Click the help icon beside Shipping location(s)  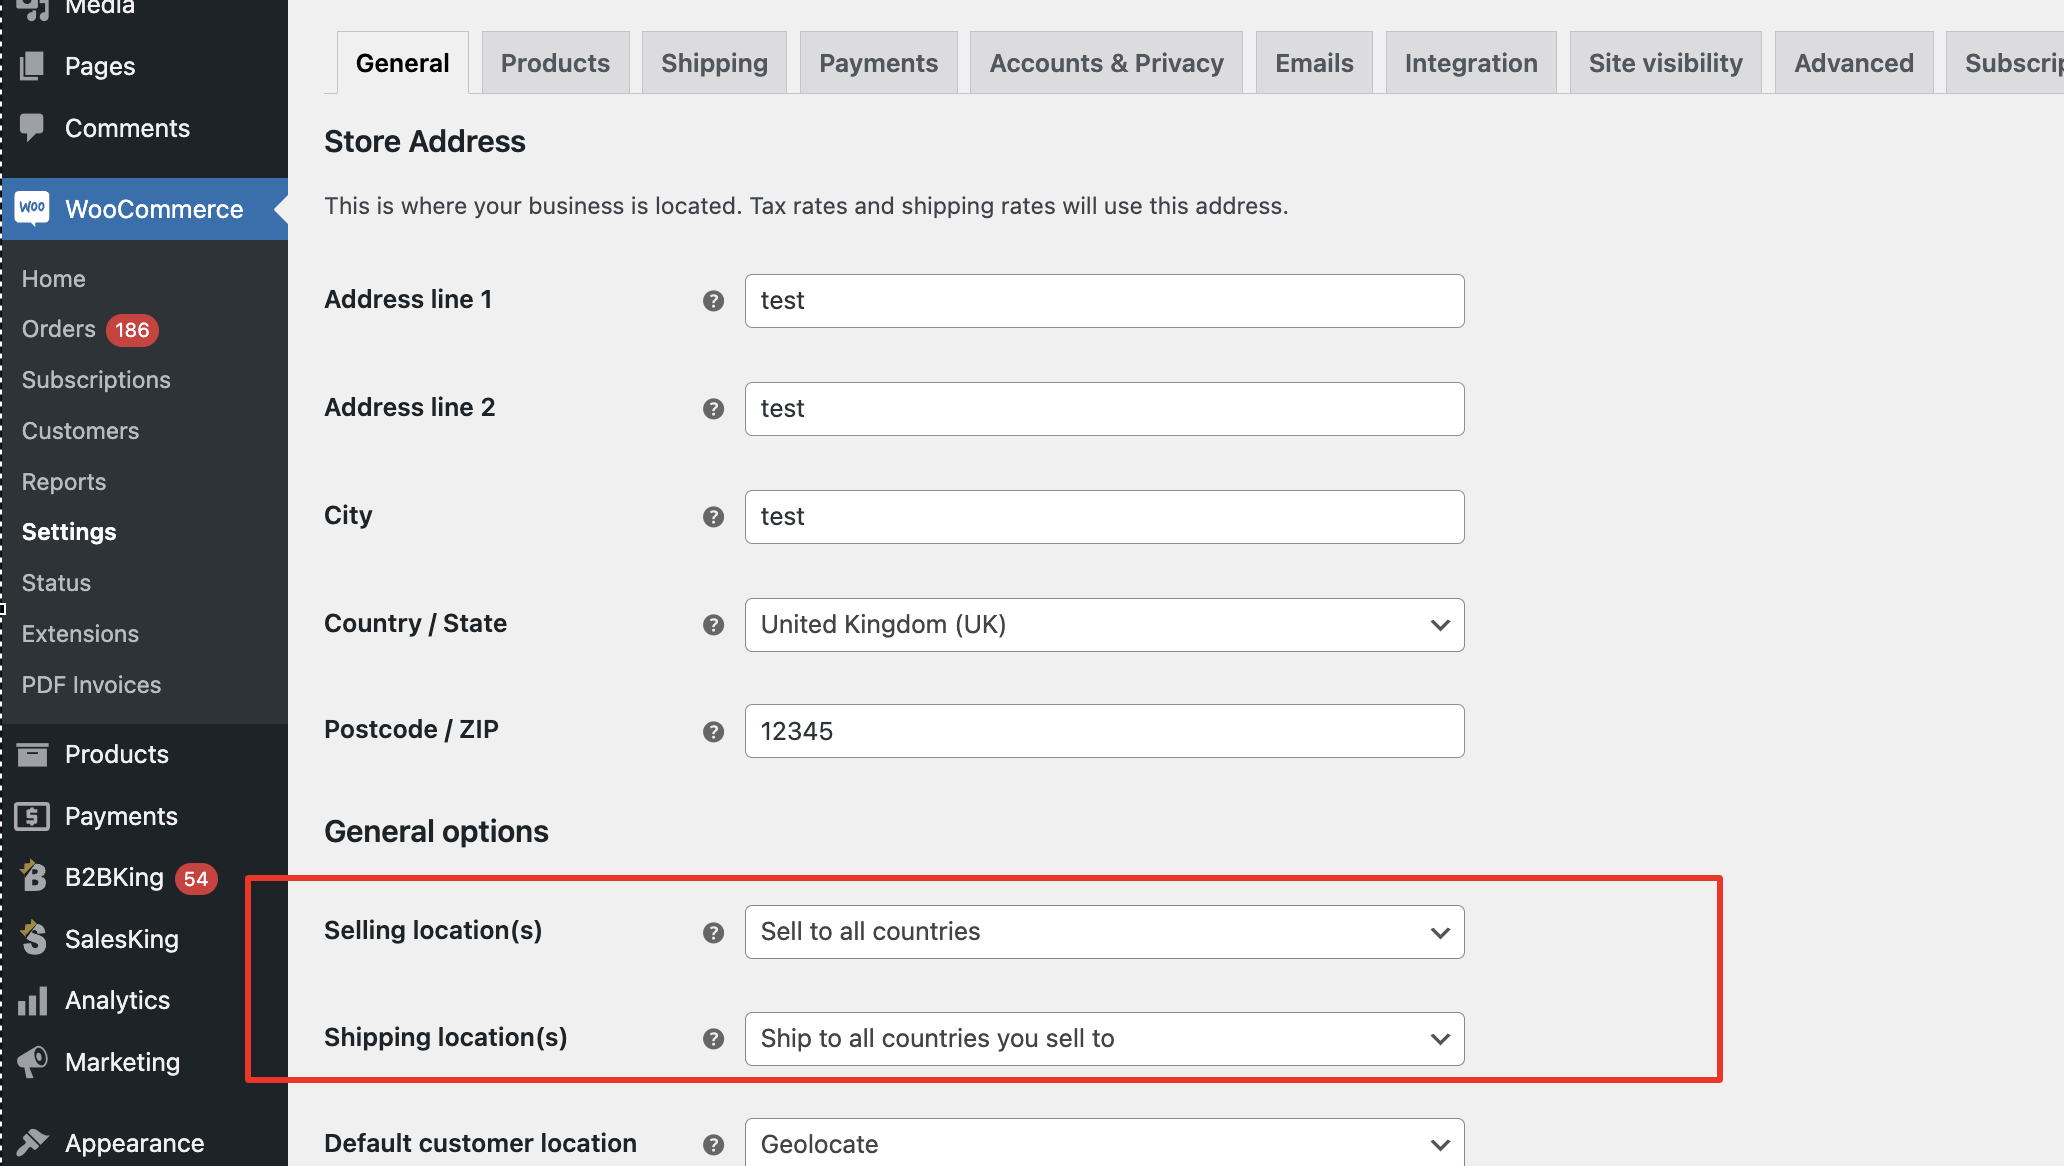[713, 1039]
